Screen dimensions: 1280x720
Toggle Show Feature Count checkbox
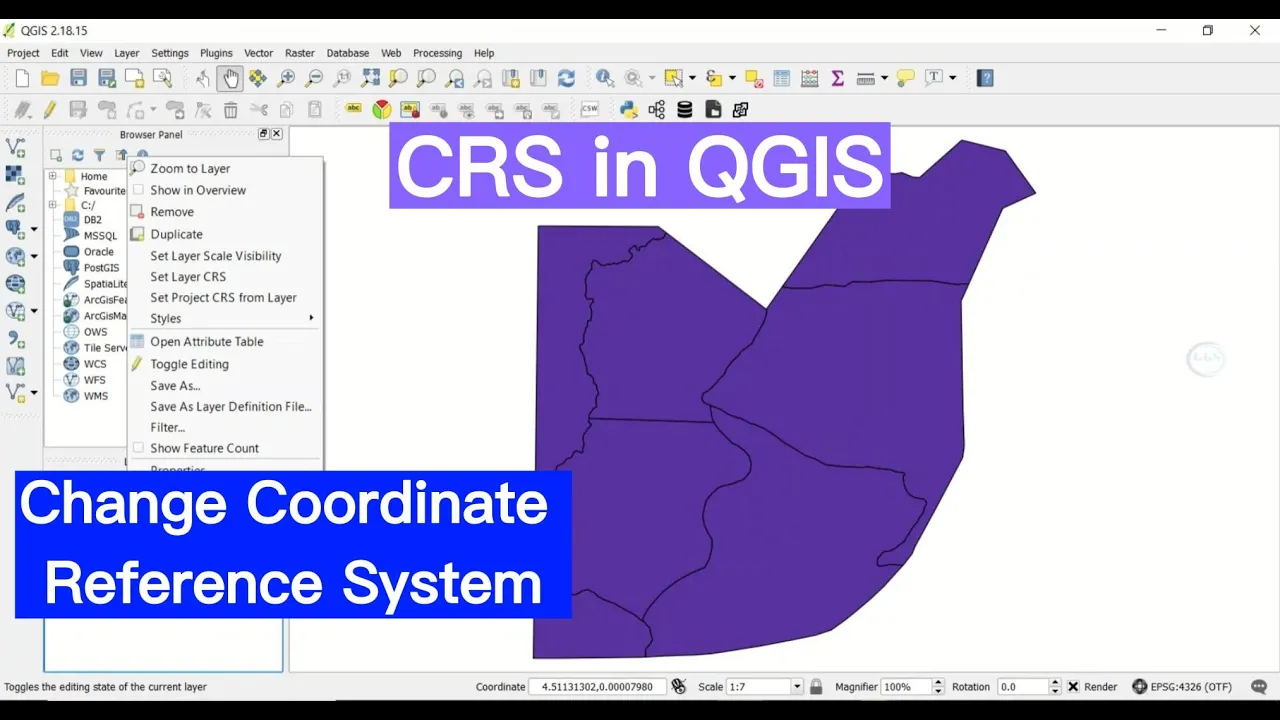point(138,448)
